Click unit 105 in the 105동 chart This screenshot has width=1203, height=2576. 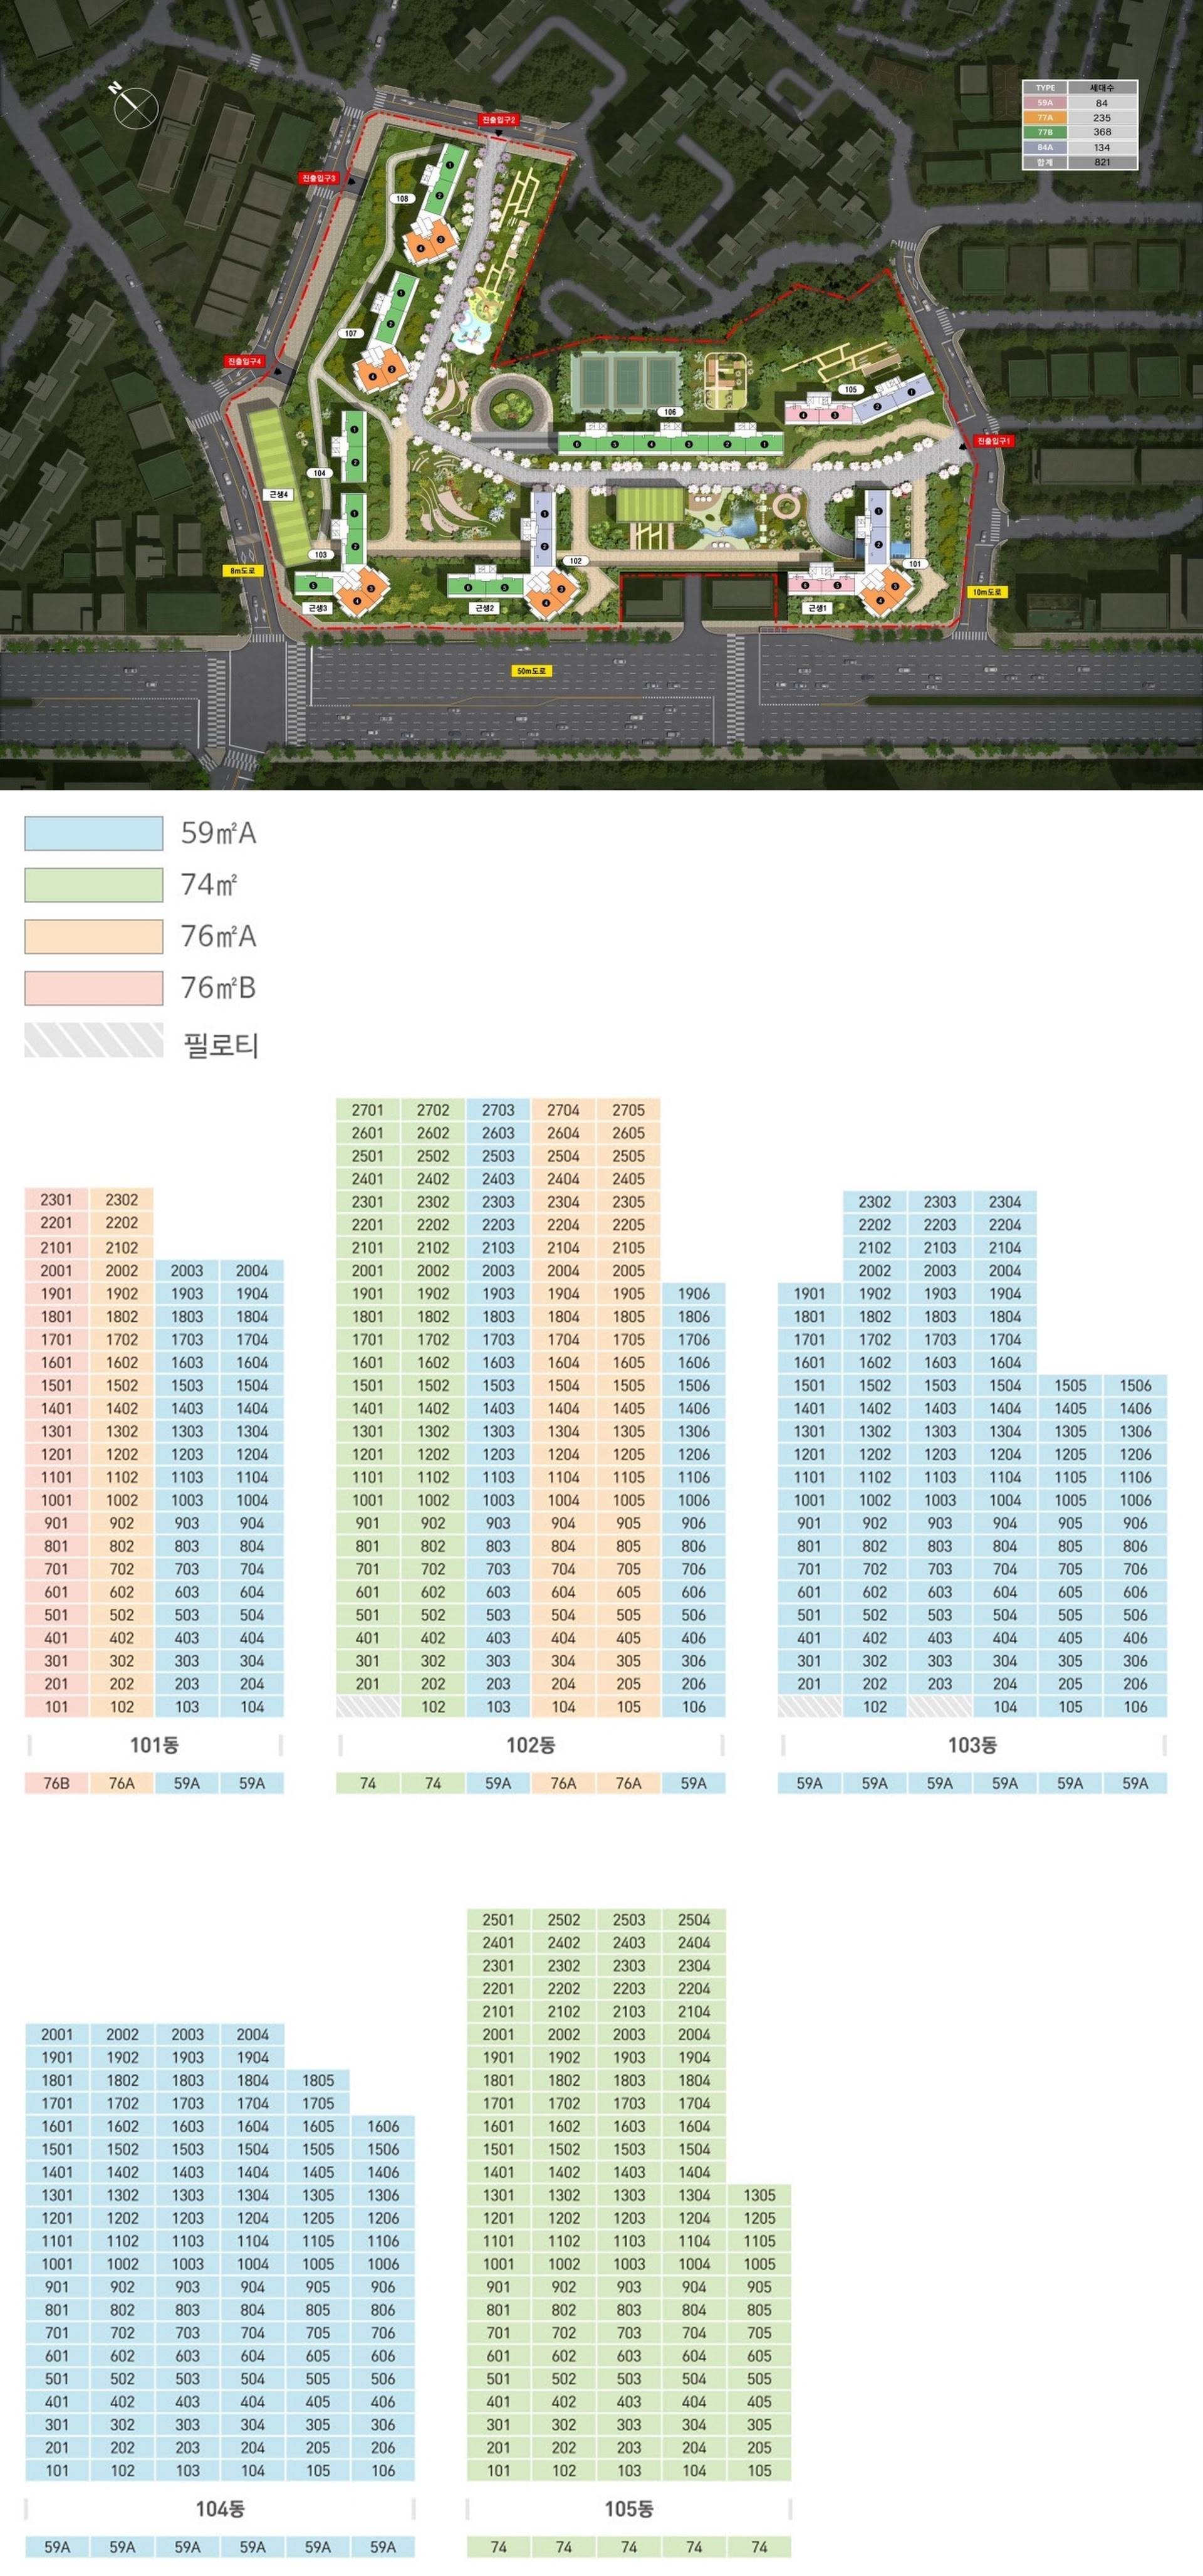[x=759, y=2470]
